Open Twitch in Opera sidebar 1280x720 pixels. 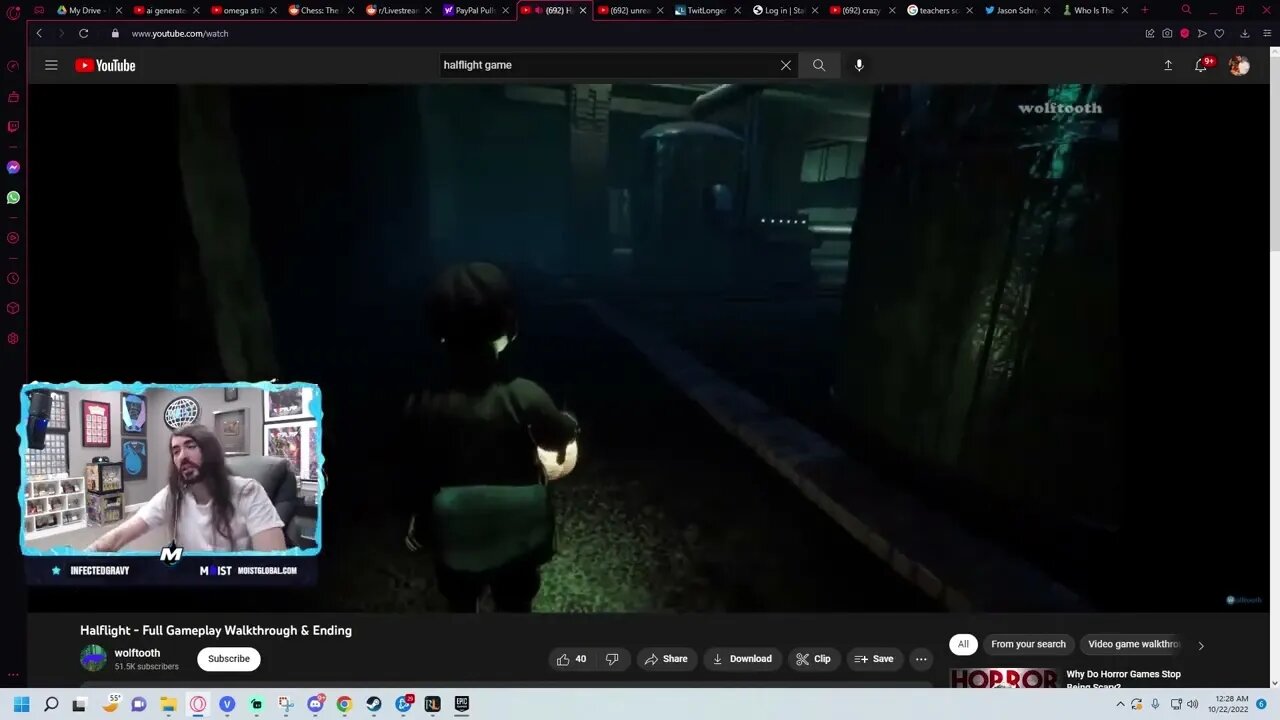(x=13, y=127)
